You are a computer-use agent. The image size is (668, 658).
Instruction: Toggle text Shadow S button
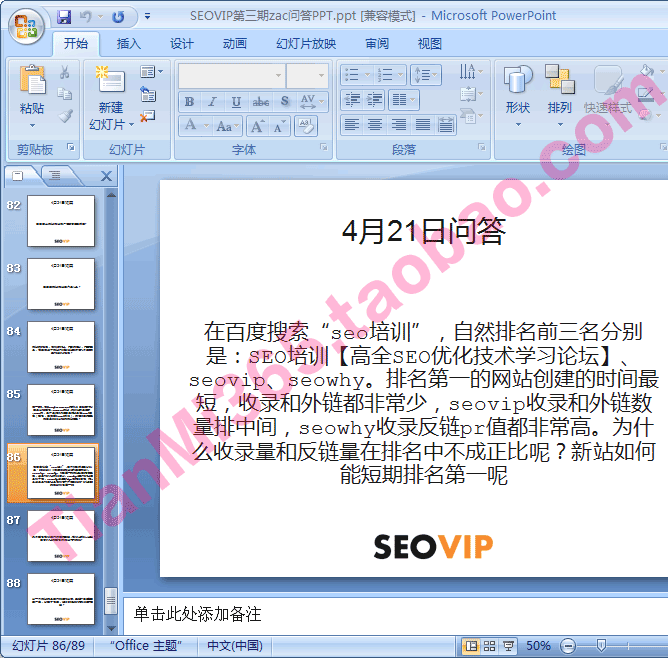(x=285, y=101)
